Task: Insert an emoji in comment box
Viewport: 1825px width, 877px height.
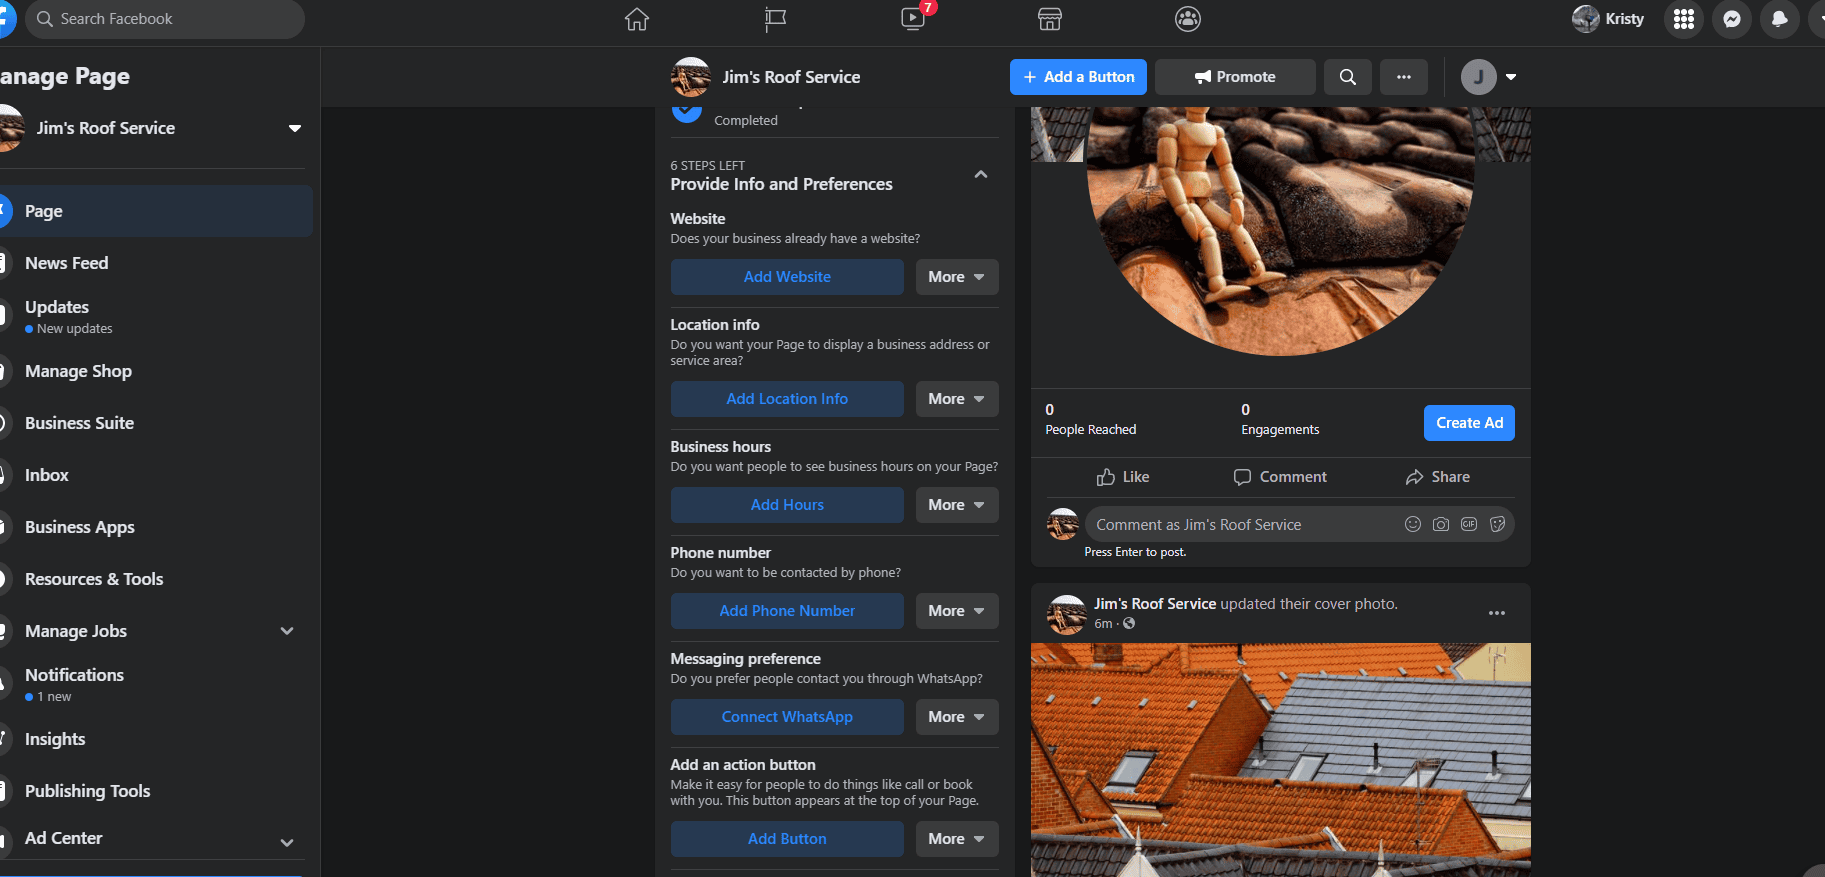Action: 1412,524
